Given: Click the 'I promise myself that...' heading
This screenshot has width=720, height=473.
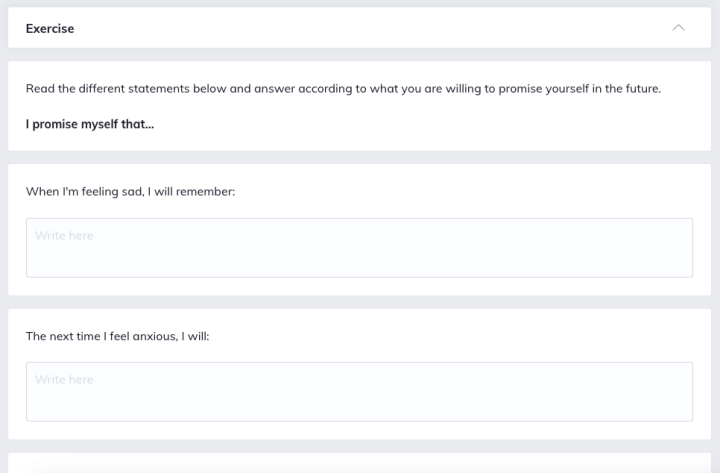Looking at the screenshot, I should point(90,124).
